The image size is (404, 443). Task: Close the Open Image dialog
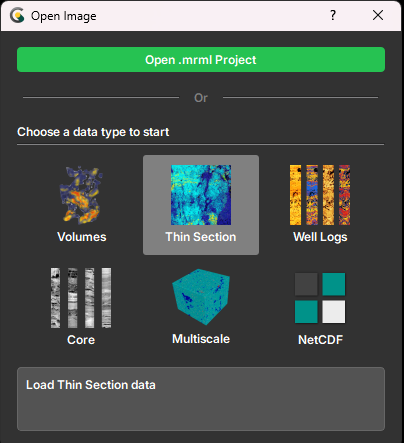pyautogui.click(x=378, y=15)
